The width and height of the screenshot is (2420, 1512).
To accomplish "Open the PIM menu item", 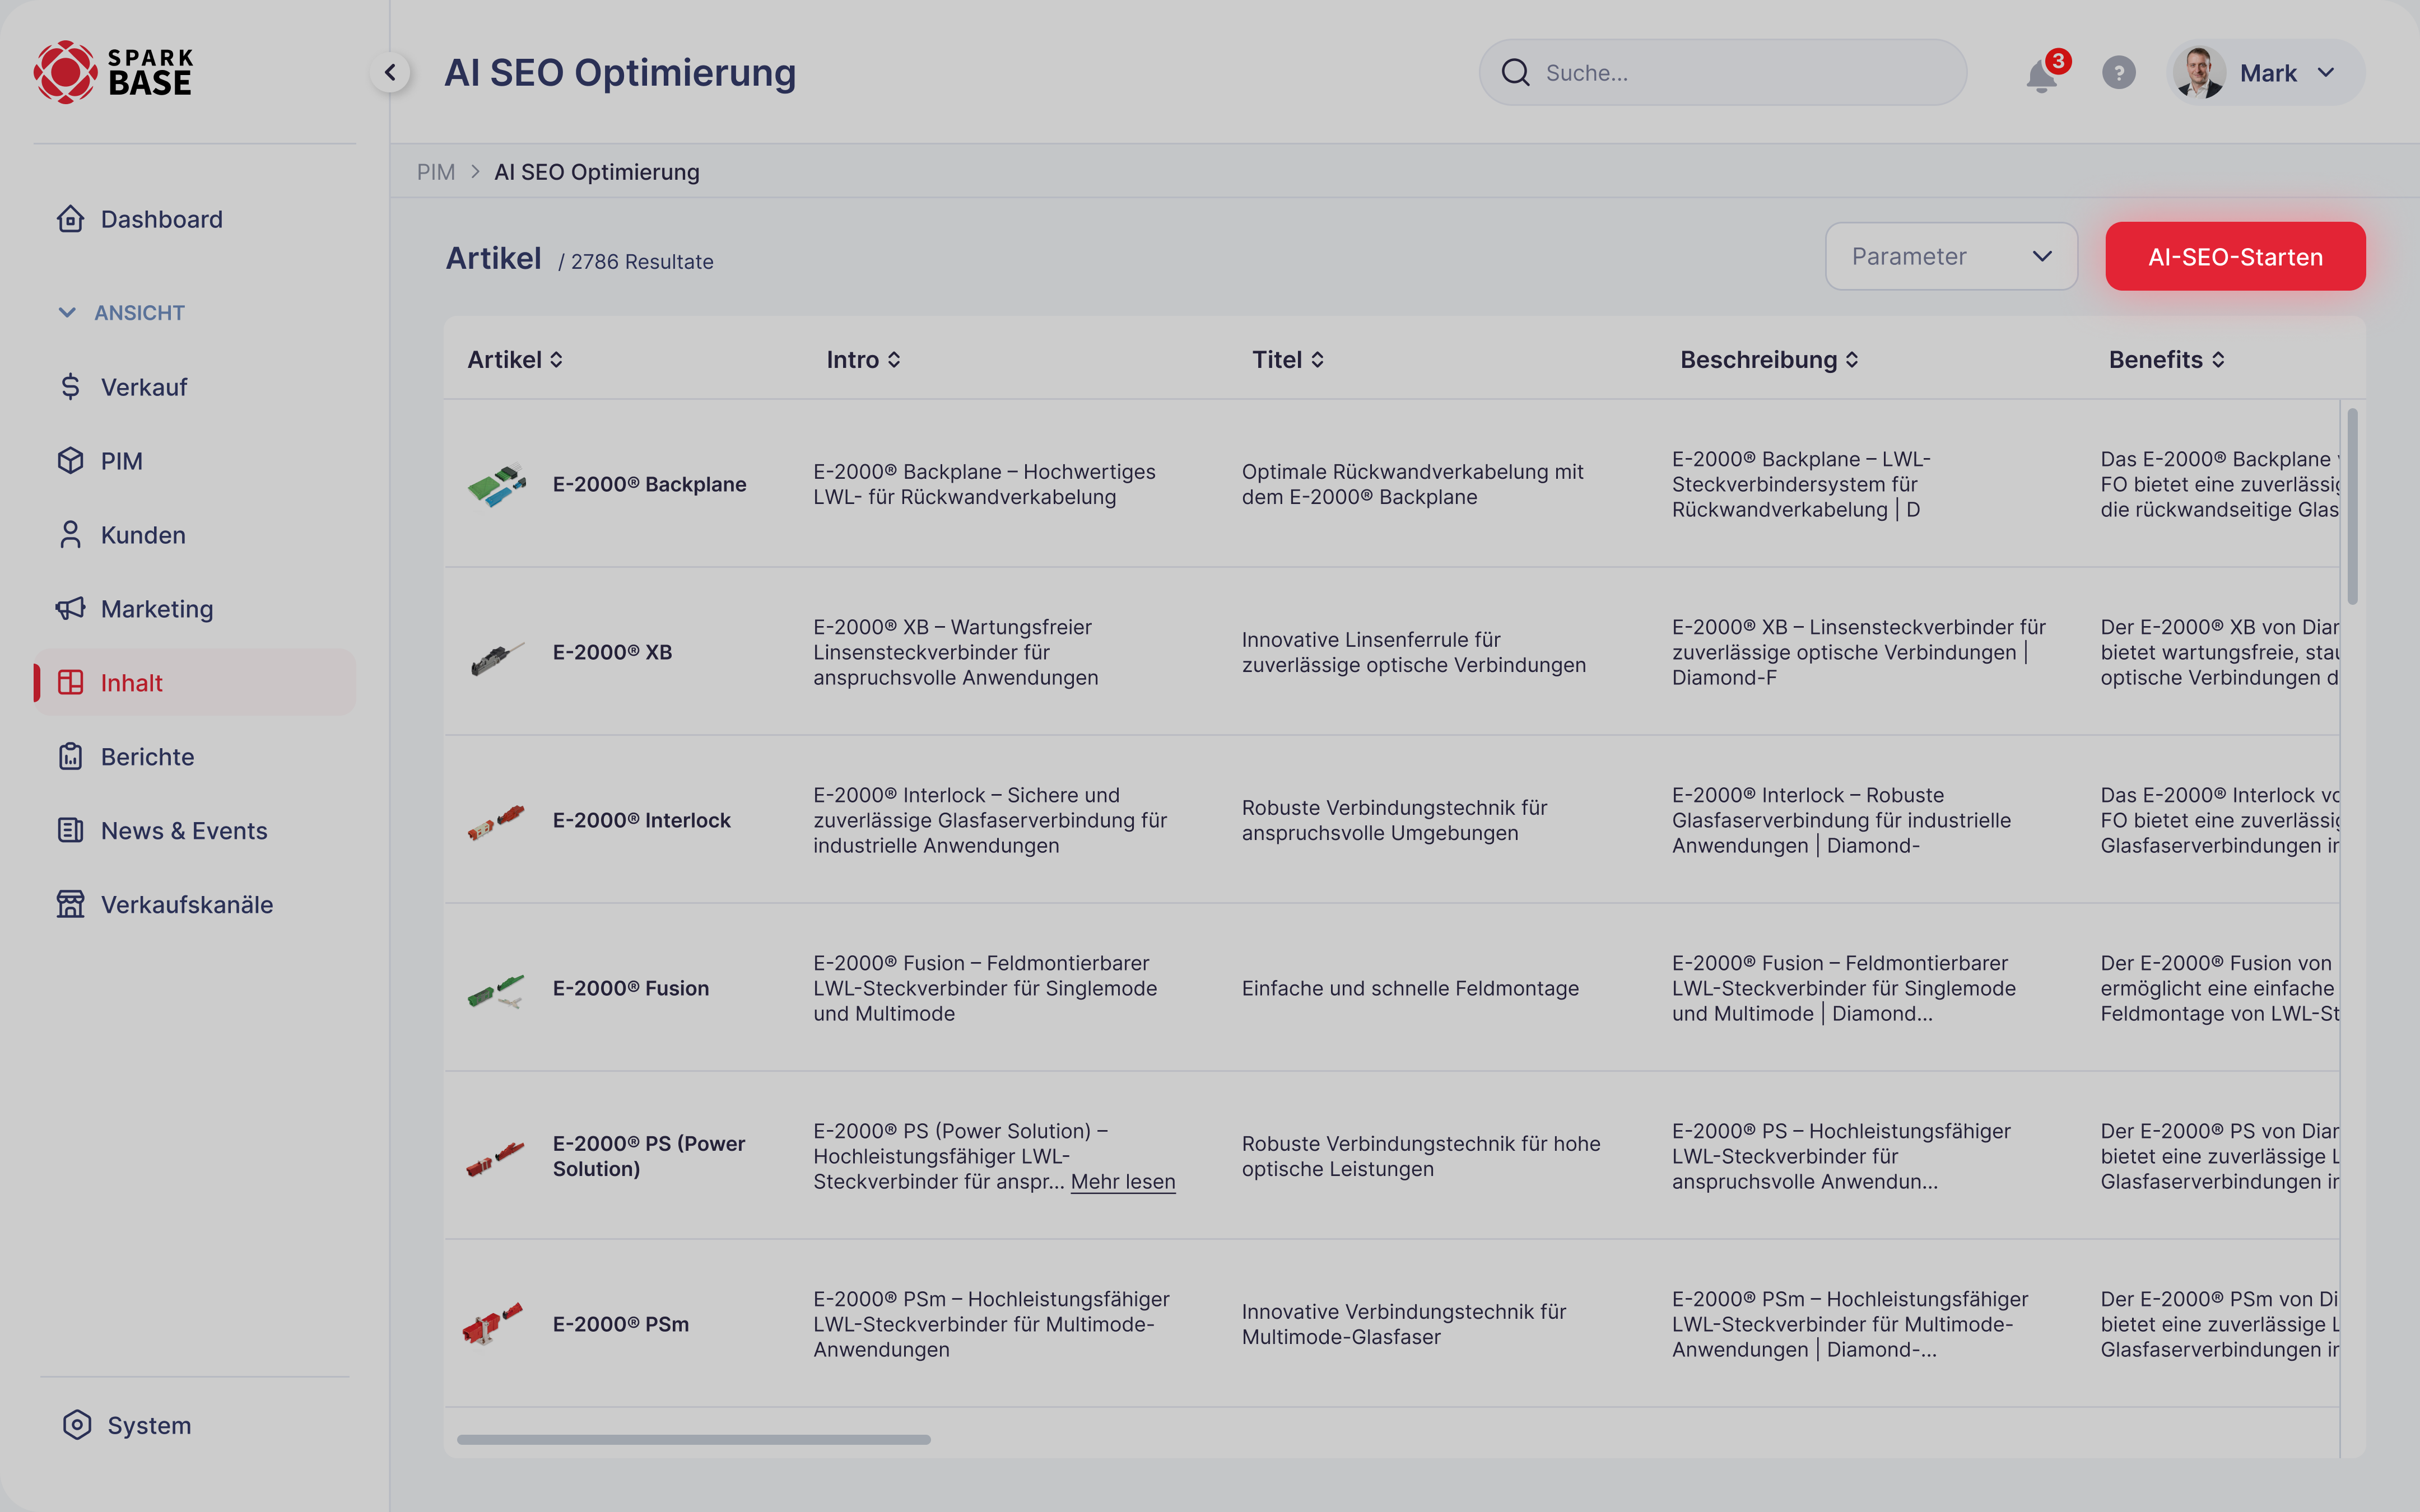I will (194, 461).
